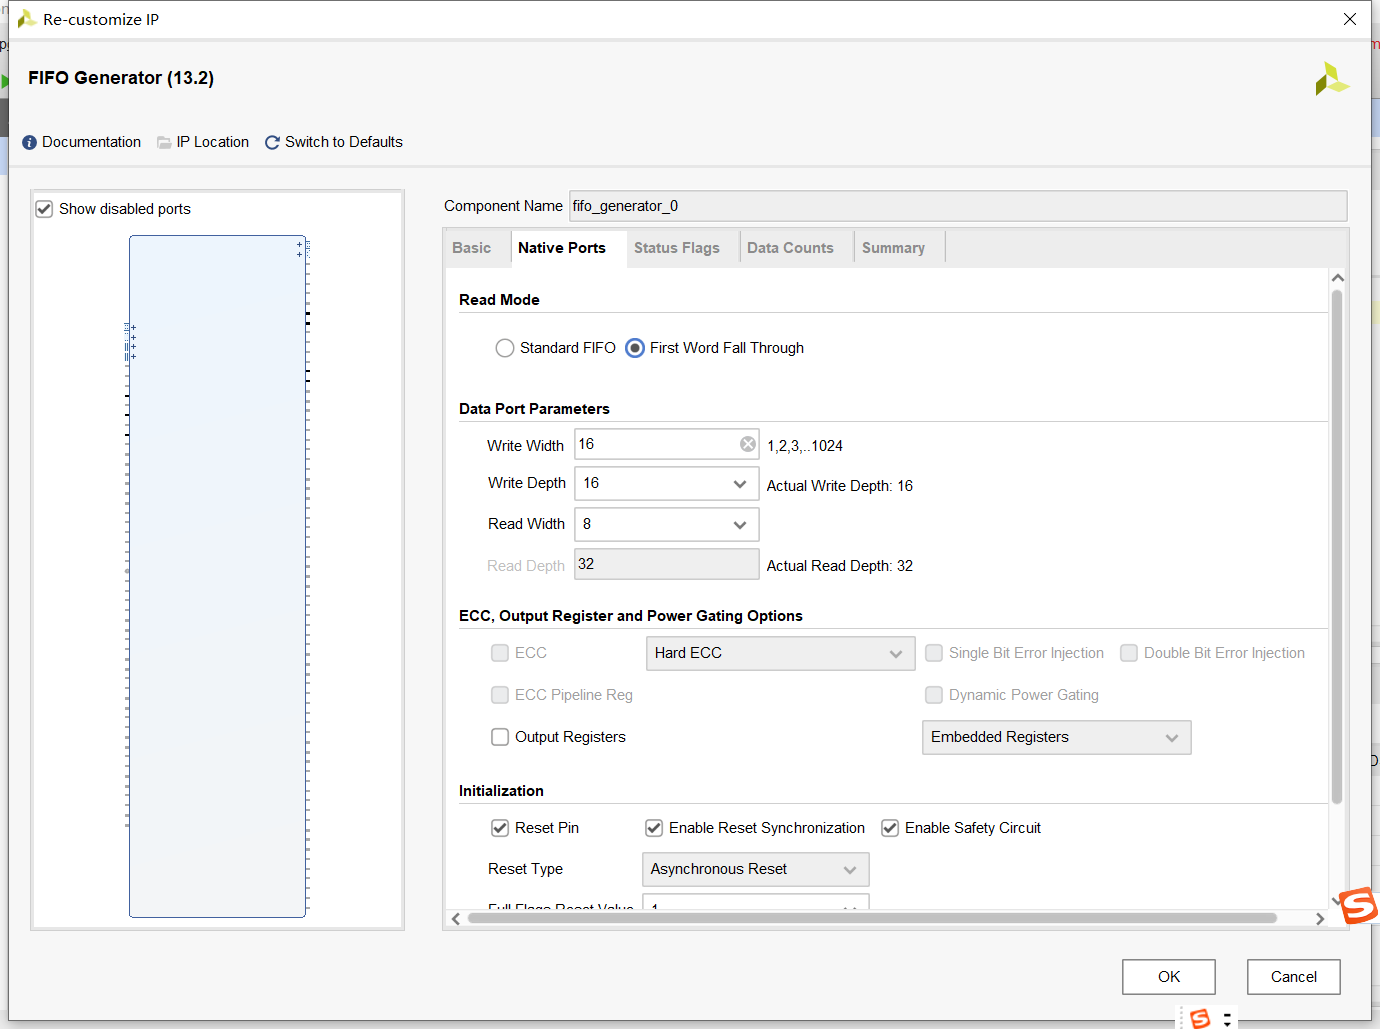The width and height of the screenshot is (1380, 1029).
Task: Close the Re-customize IP dialog
Action: tap(1350, 19)
